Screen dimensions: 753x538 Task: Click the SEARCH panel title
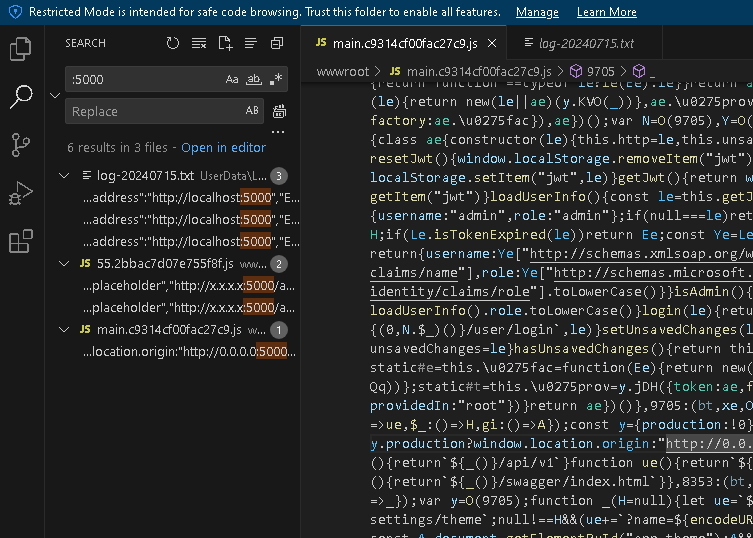point(85,43)
